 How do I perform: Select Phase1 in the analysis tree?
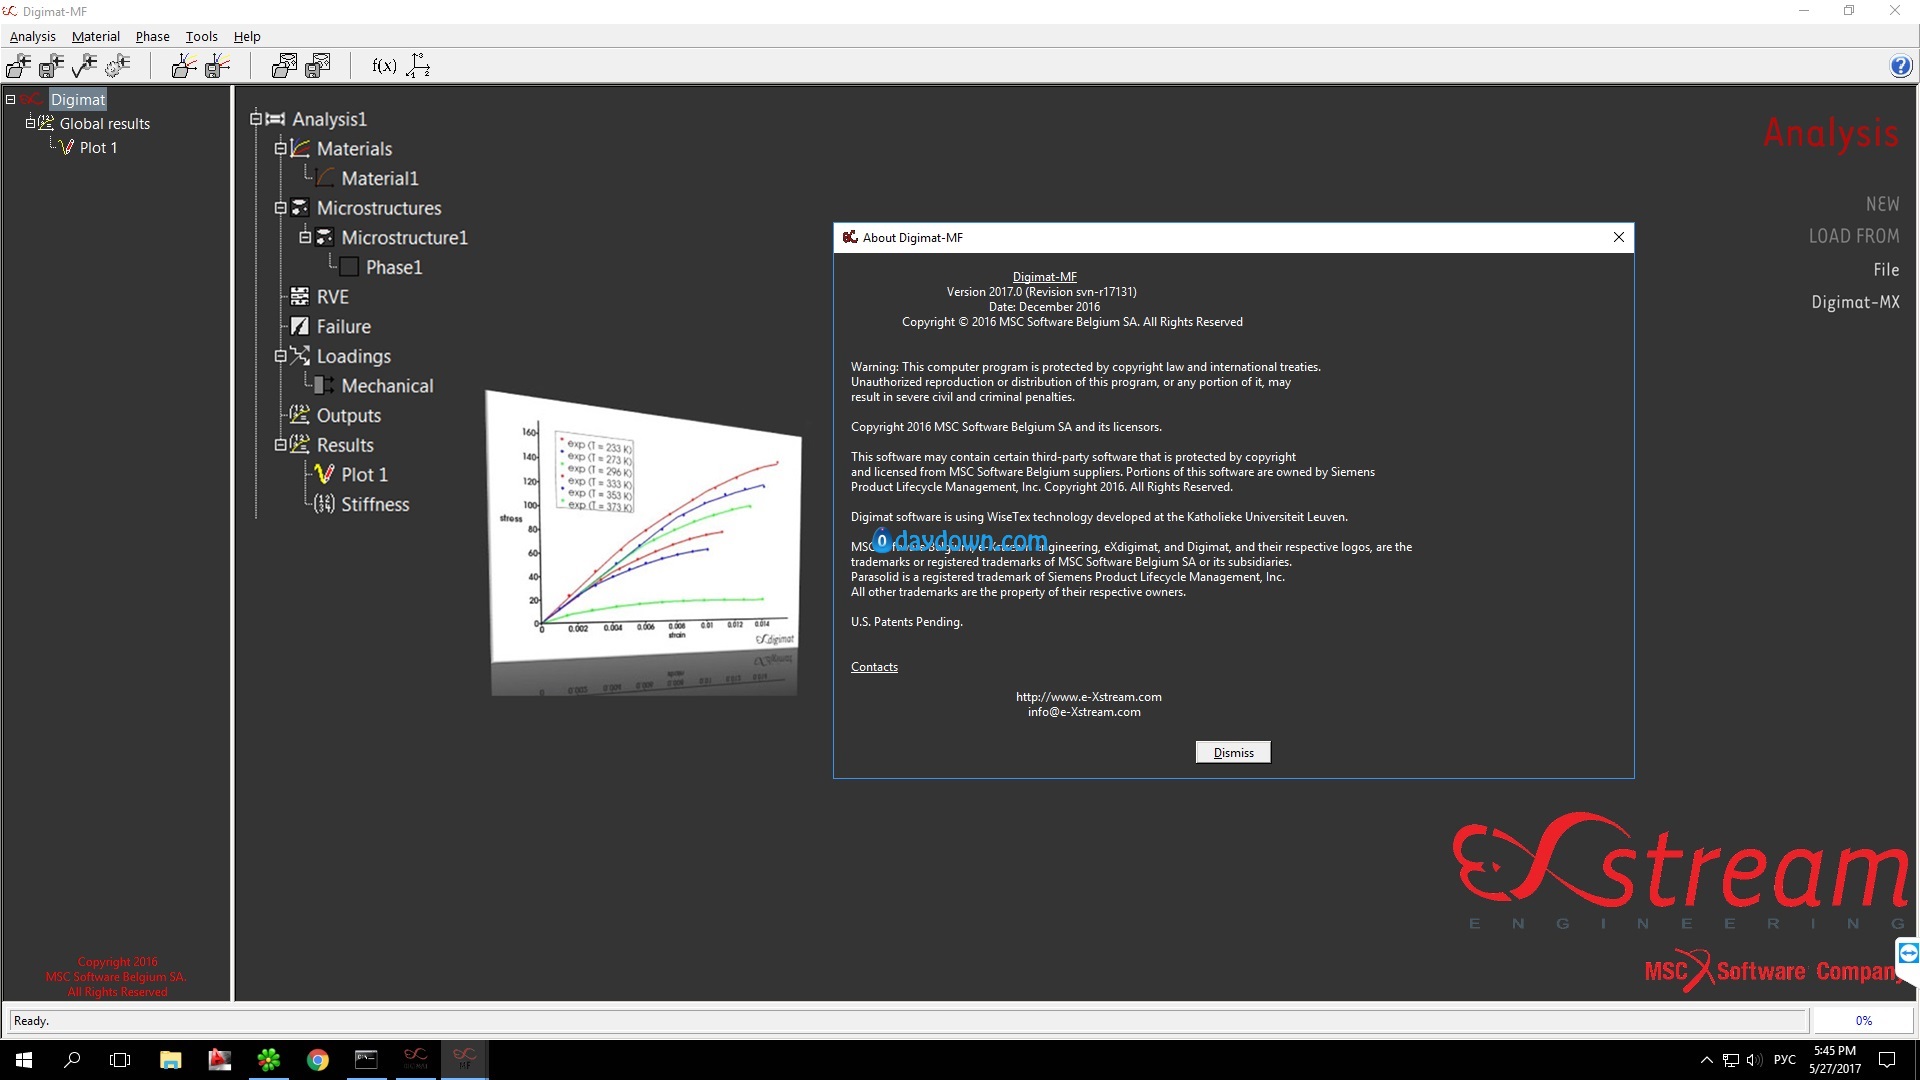tap(393, 267)
